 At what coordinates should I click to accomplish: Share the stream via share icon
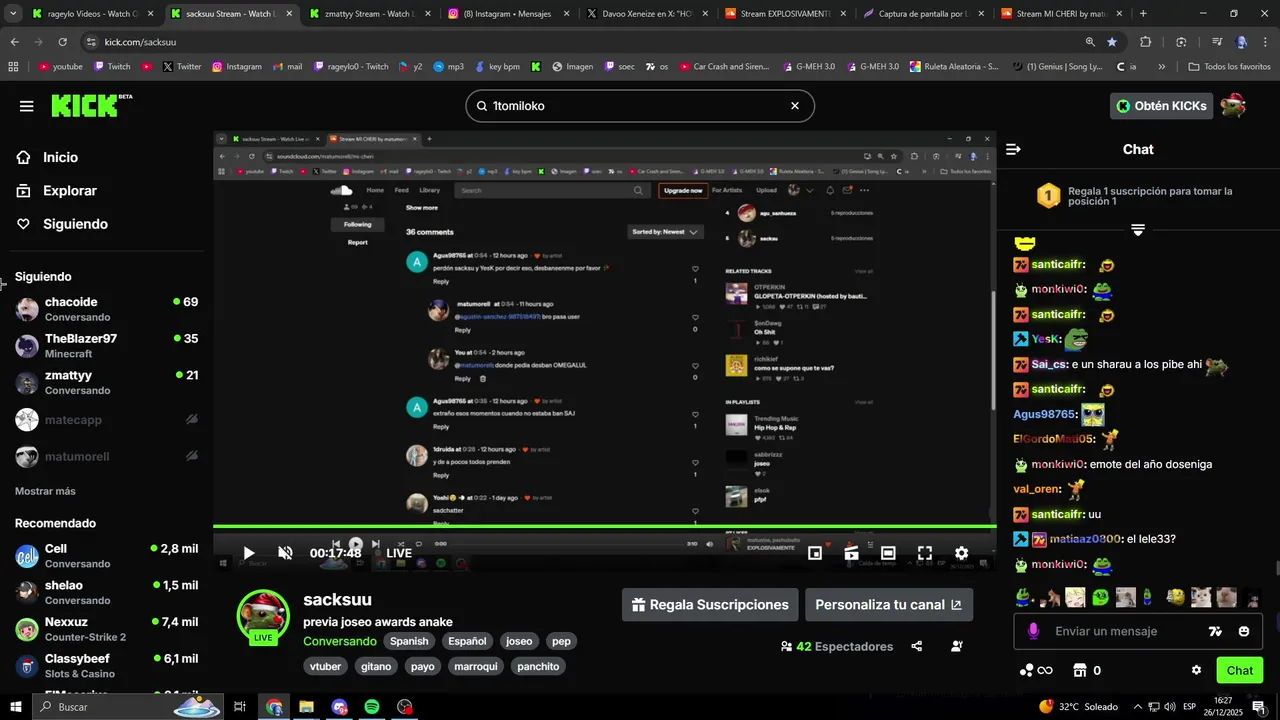917,646
